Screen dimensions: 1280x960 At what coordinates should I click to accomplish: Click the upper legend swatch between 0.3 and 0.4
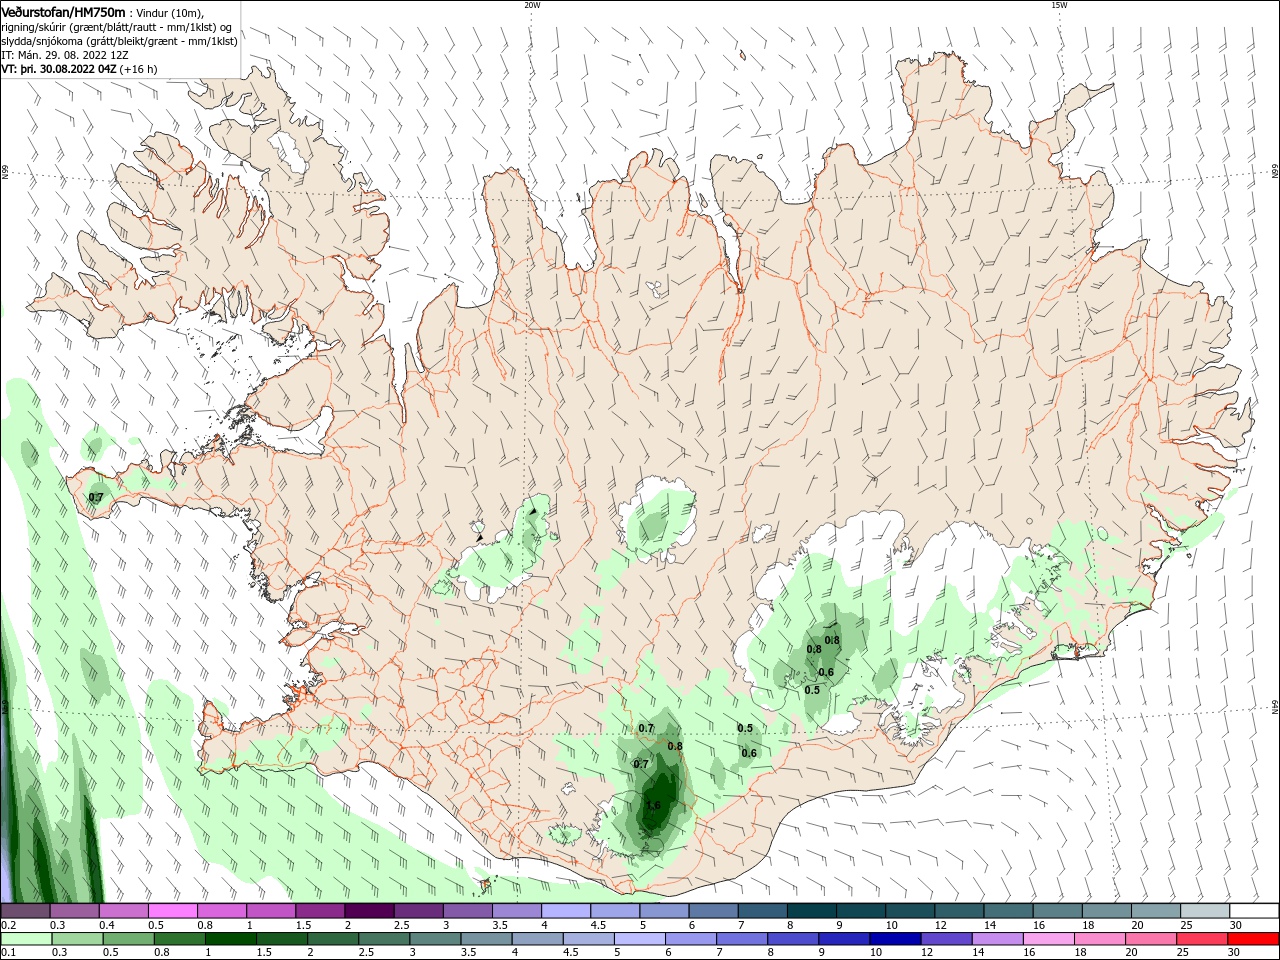(75, 911)
